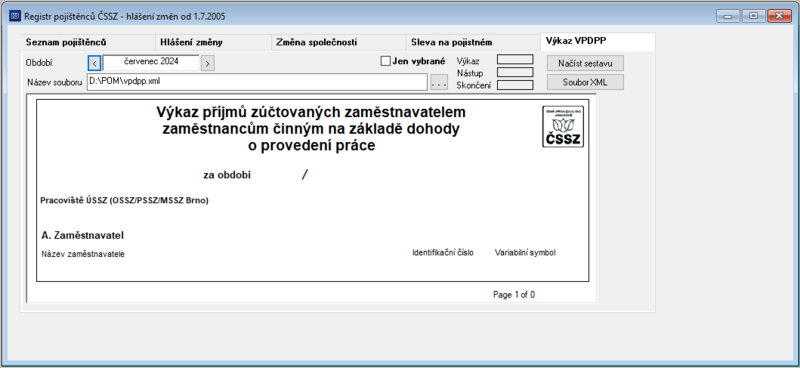Click the A. Zaměstnavatel heading

83,235
